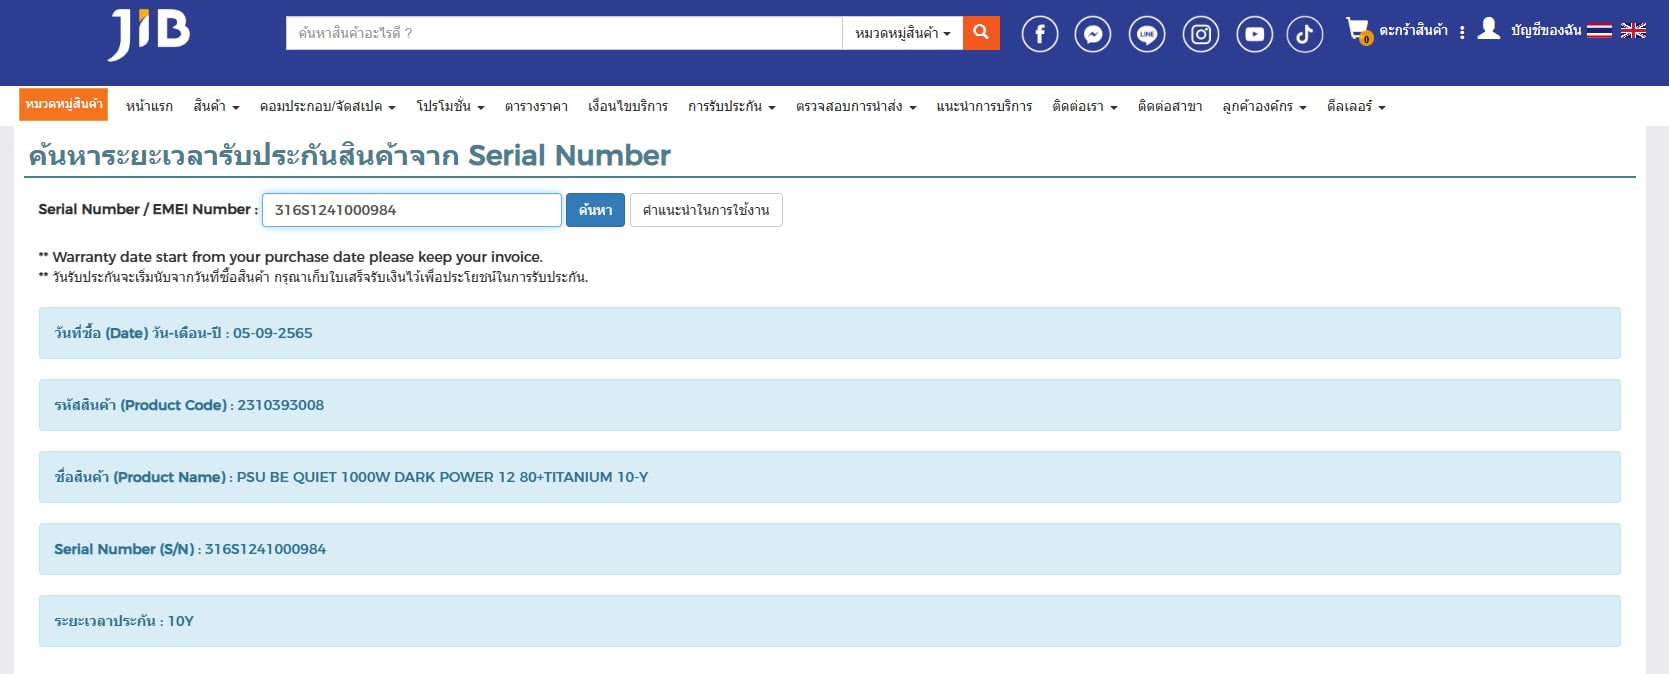Select the purchase date 05-09-2565 row
This screenshot has height=674, width=1669.
tap(829, 333)
